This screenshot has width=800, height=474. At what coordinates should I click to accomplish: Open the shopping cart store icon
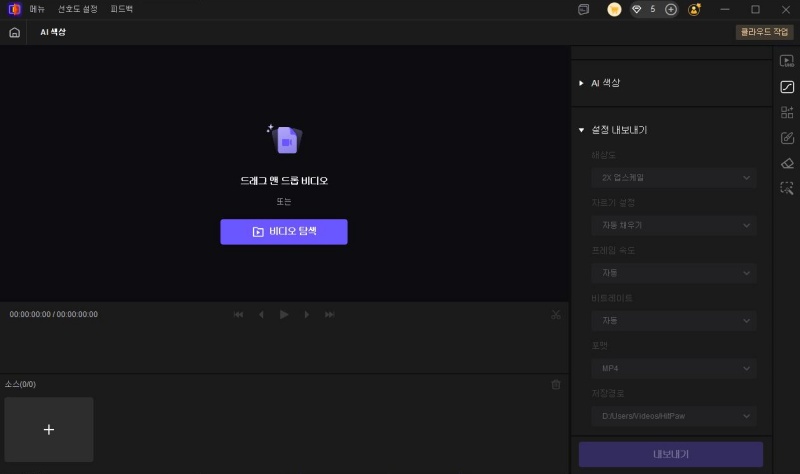coord(614,9)
